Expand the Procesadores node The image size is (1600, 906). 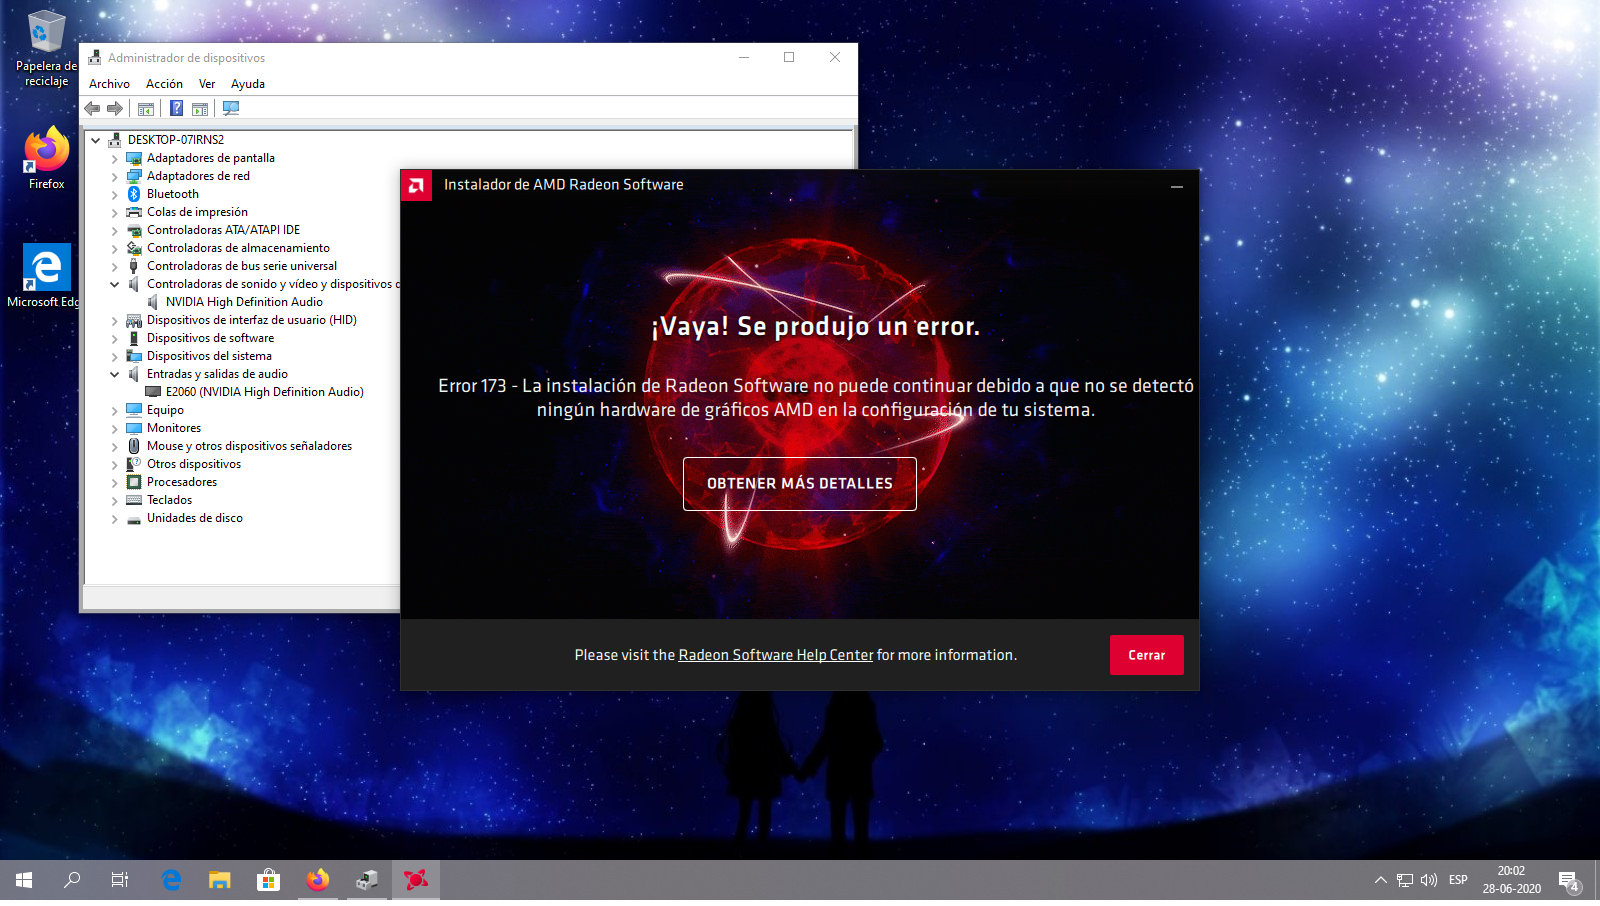115,482
